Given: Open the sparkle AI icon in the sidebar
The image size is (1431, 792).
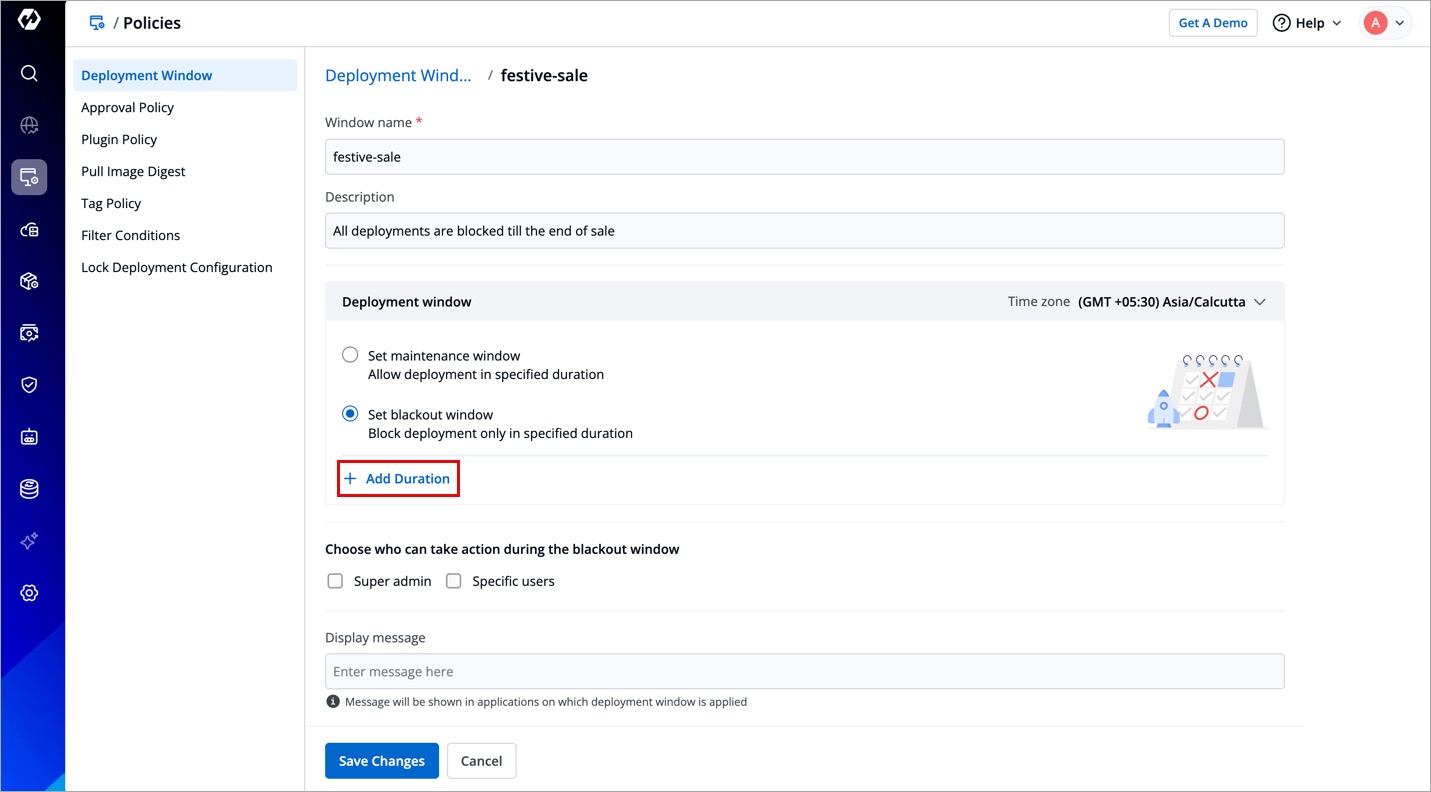Looking at the screenshot, I should (x=29, y=541).
